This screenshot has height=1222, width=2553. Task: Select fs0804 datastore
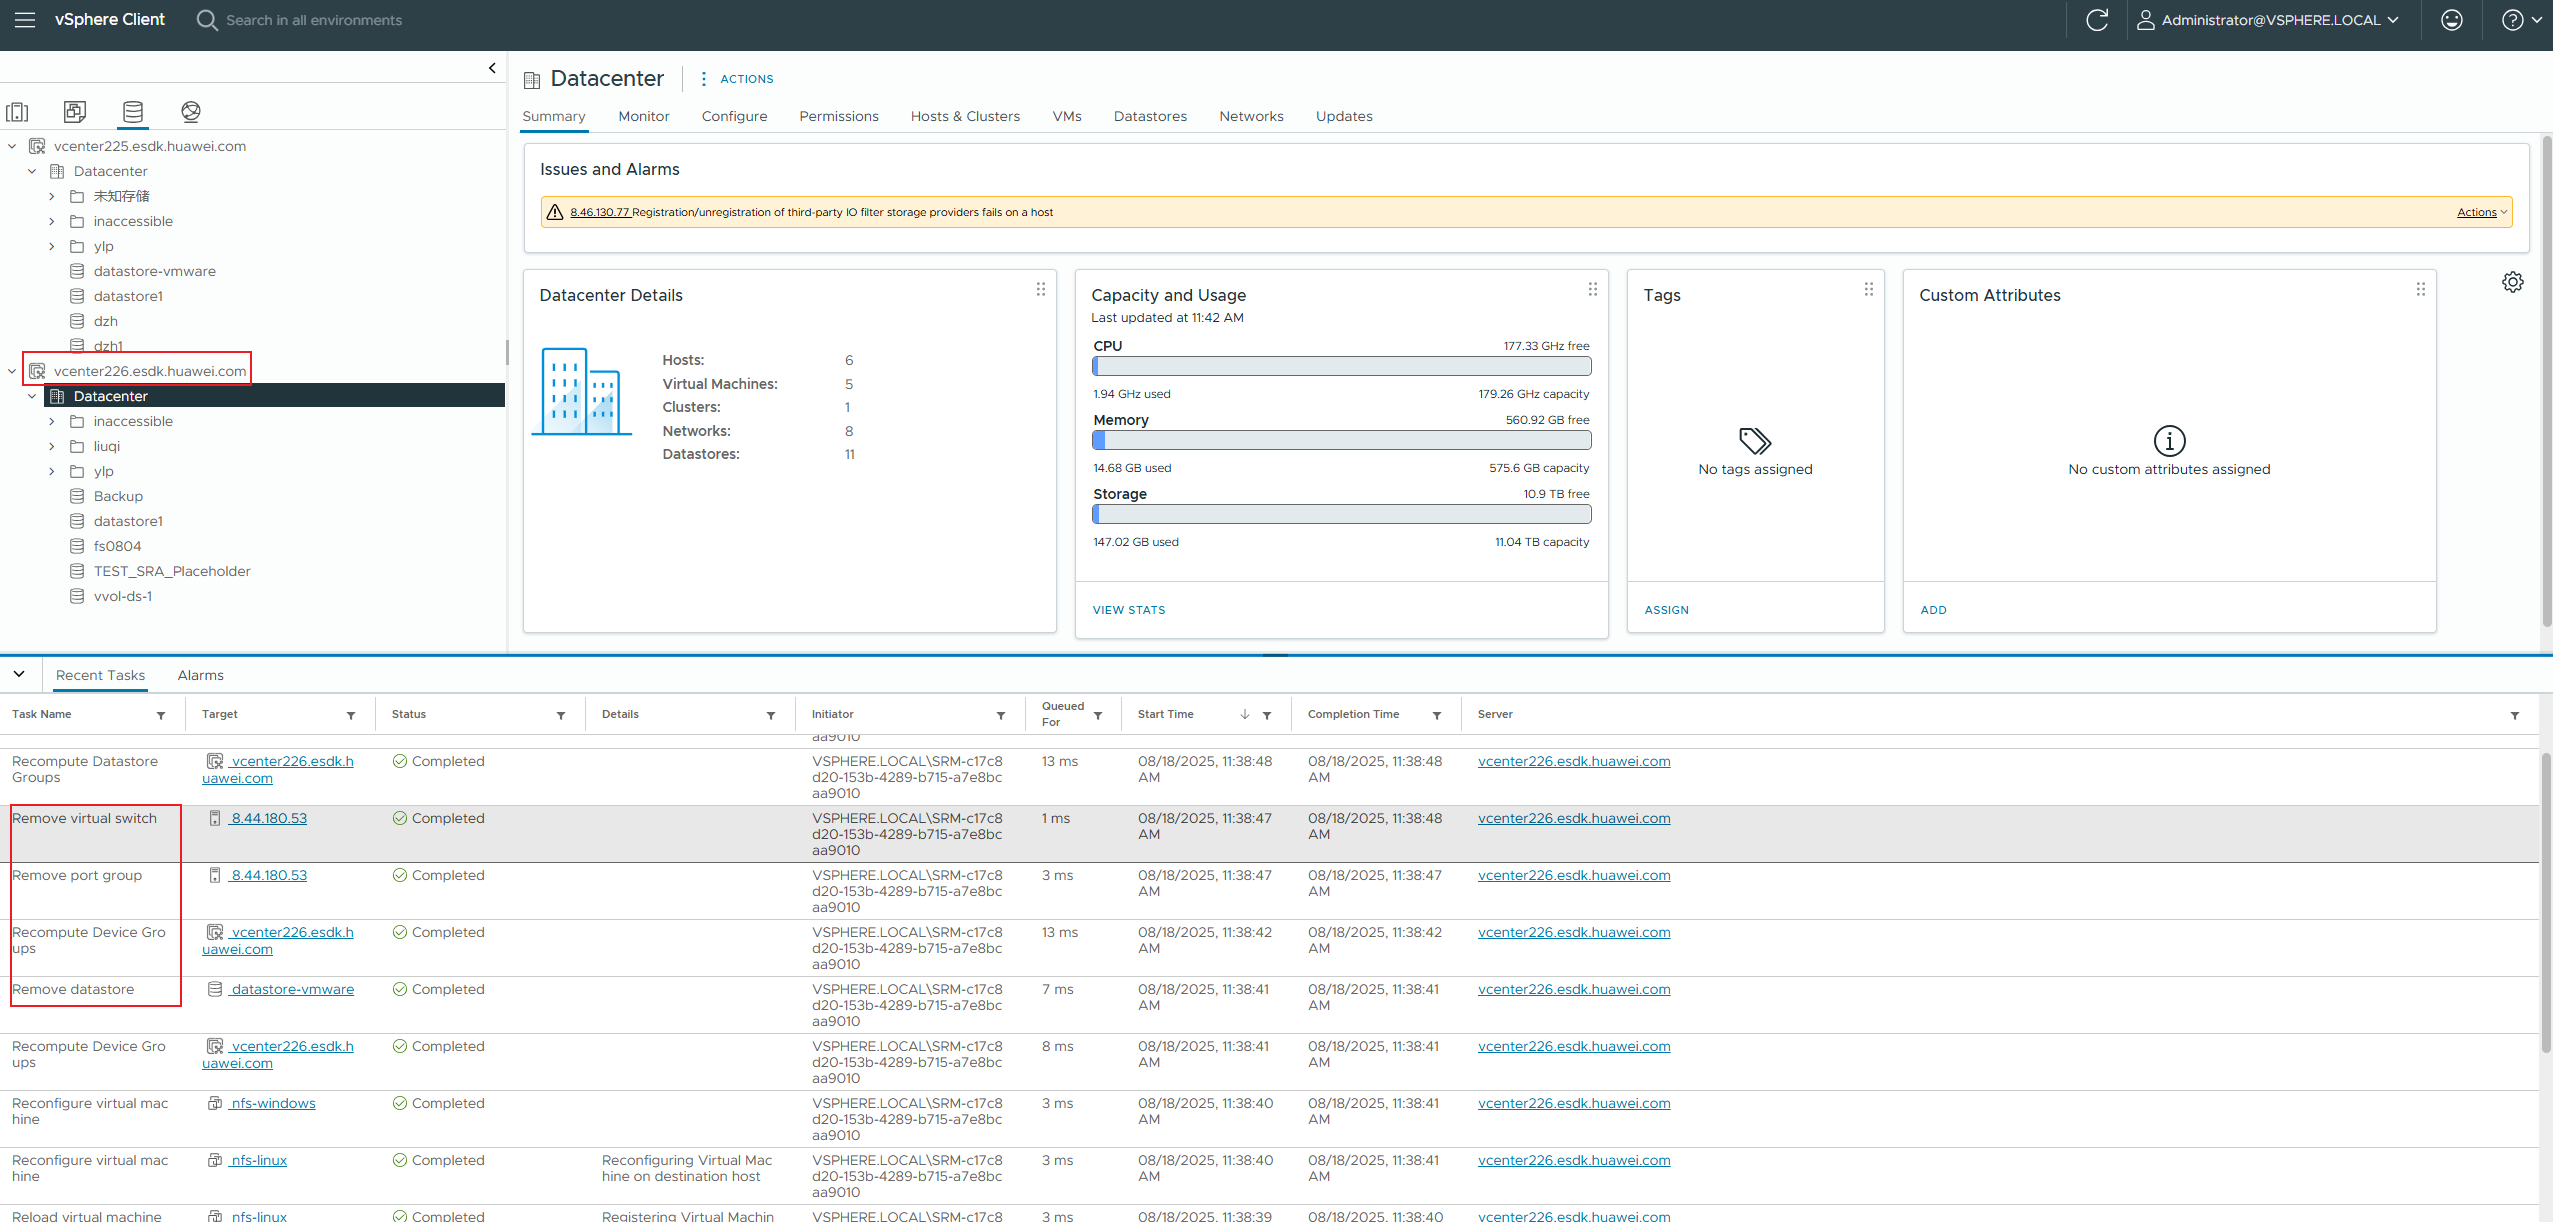(117, 546)
